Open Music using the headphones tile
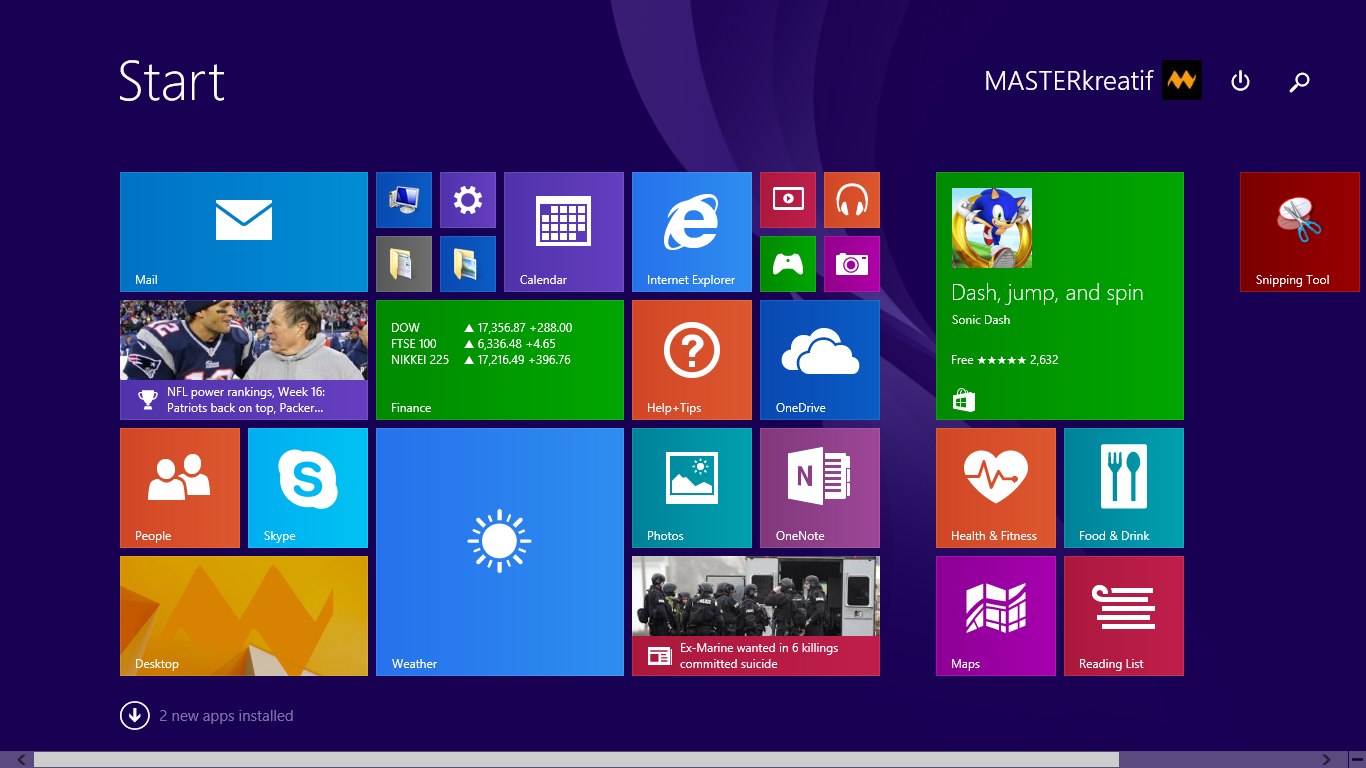This screenshot has height=768, width=1366. (851, 200)
